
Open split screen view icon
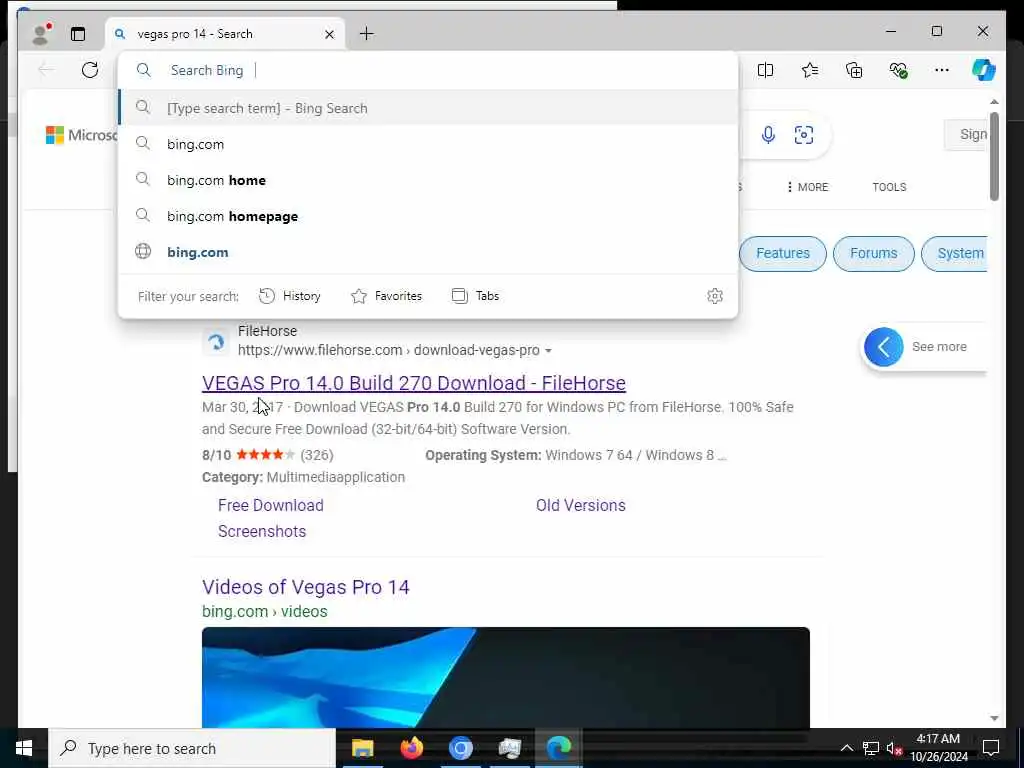pos(765,70)
